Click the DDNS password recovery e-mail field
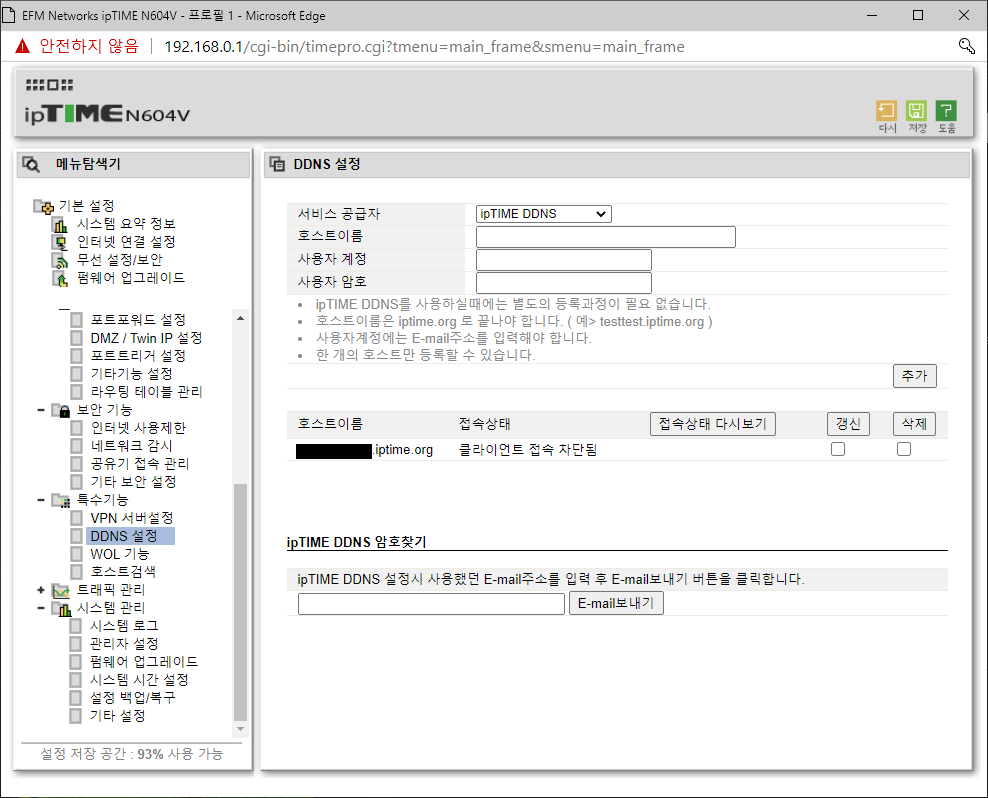The width and height of the screenshot is (988, 798). pos(431,604)
